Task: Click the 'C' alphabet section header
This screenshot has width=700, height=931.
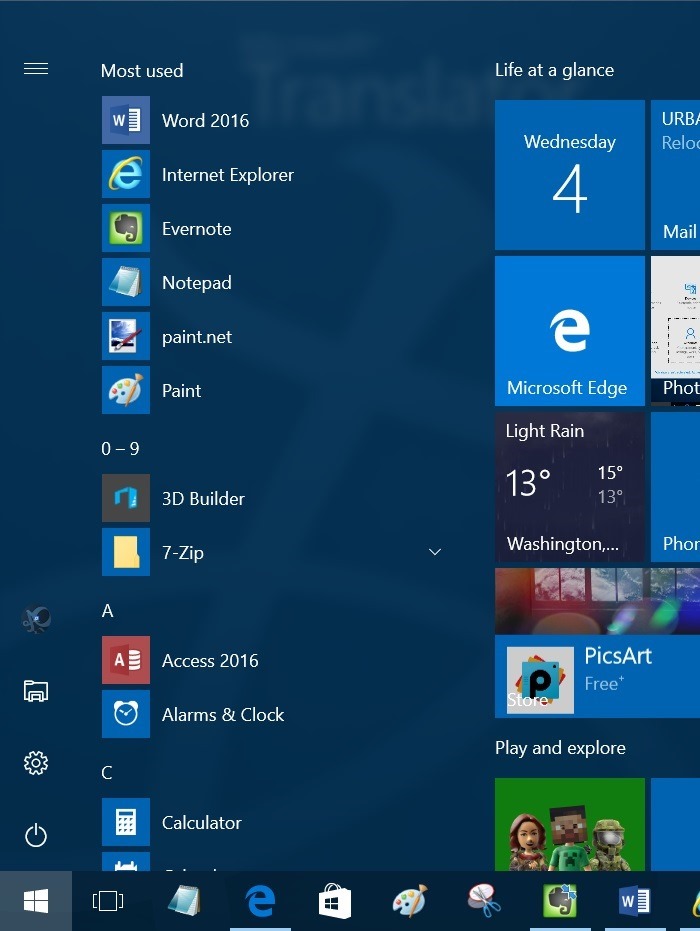Action: pyautogui.click(x=107, y=772)
